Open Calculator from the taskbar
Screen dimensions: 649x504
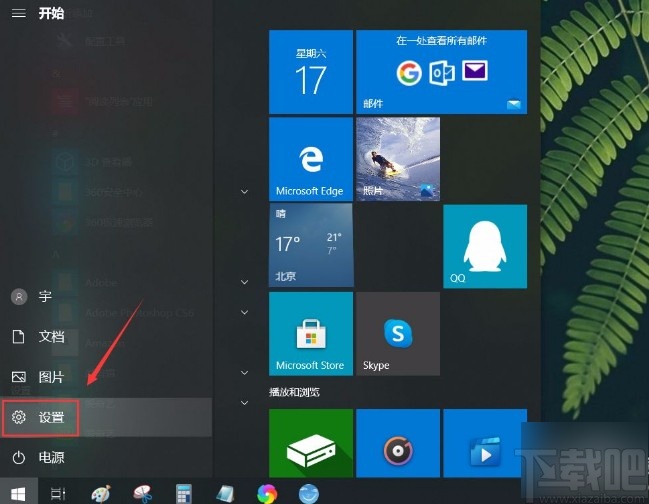[184, 493]
